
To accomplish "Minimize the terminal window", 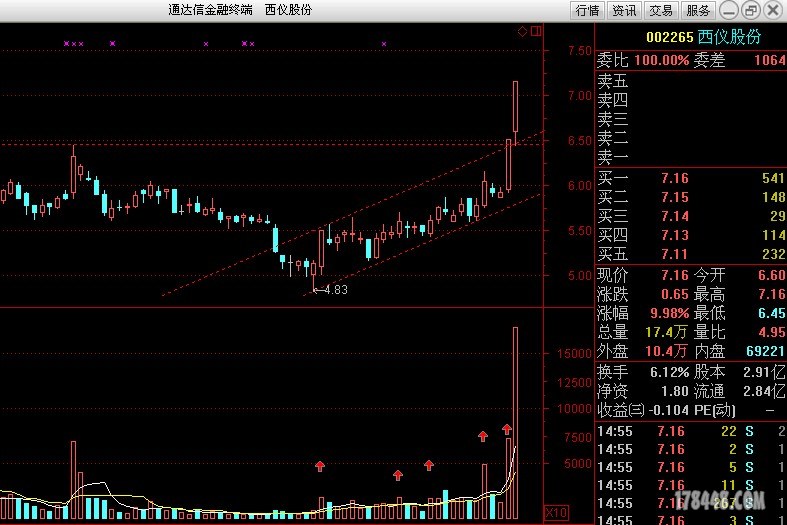I will click(727, 10).
